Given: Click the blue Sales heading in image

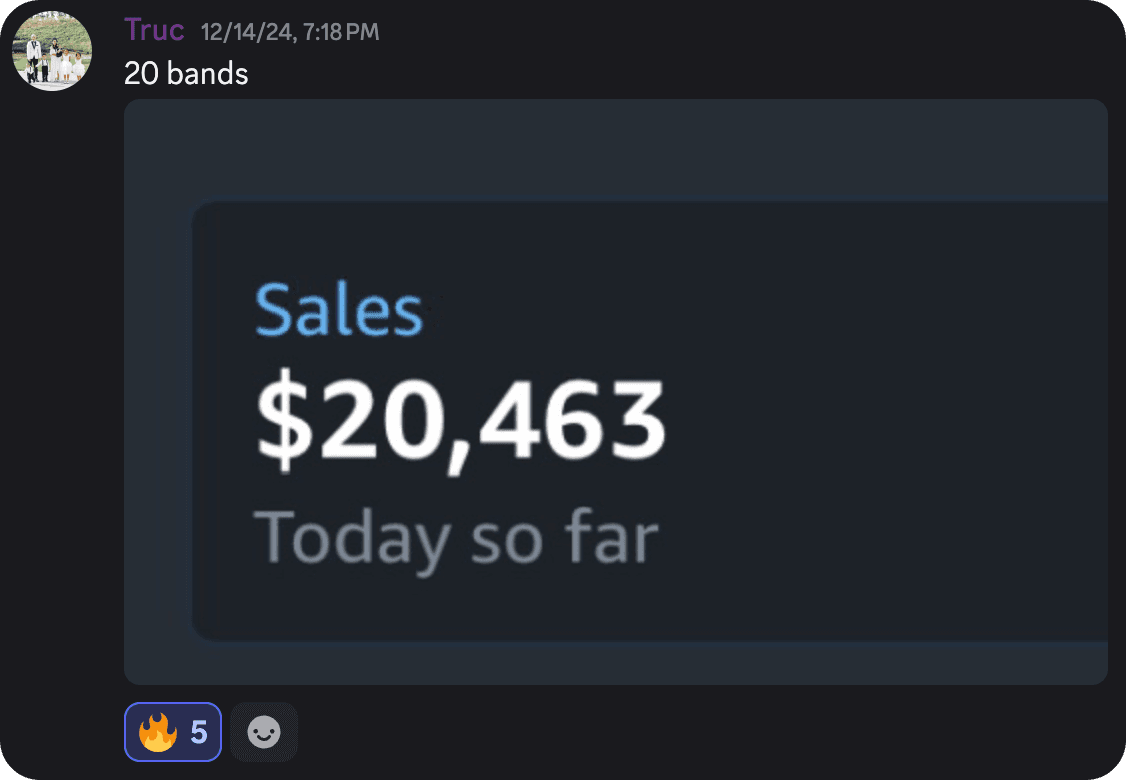Looking at the screenshot, I should (339, 310).
